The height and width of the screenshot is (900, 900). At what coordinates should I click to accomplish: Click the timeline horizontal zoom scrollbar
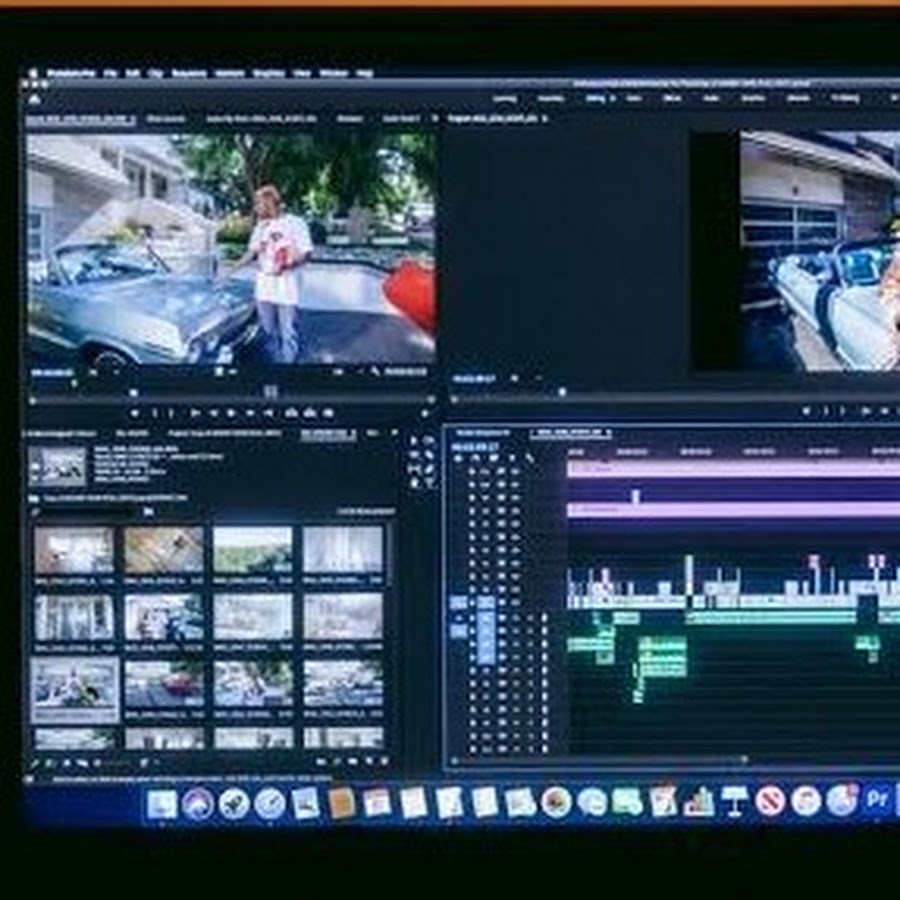click(x=598, y=759)
